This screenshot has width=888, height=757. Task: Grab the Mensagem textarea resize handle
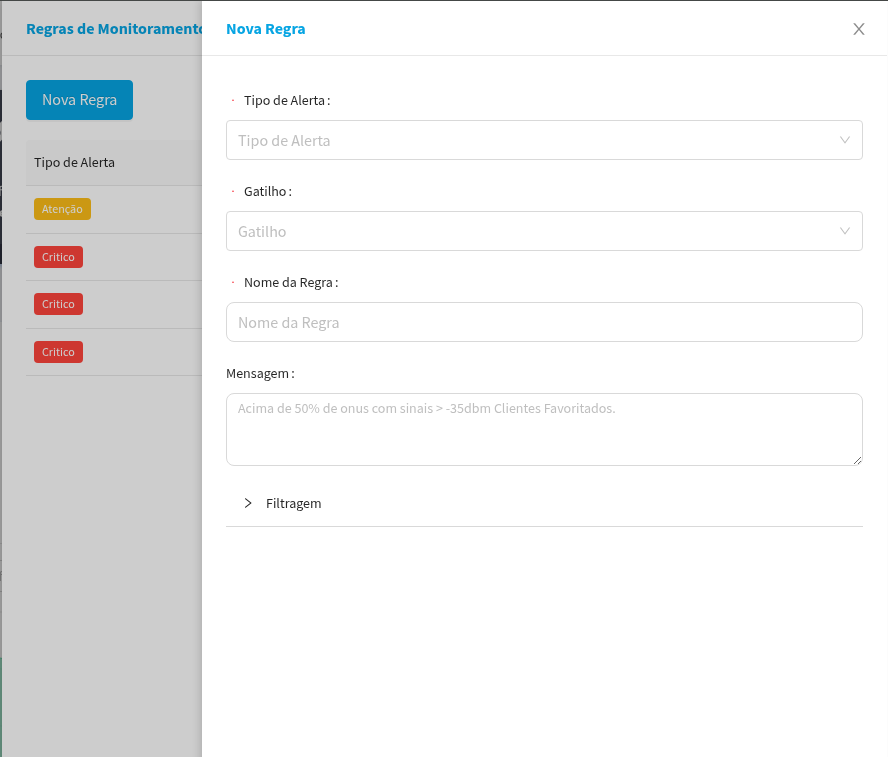pyautogui.click(x=857, y=460)
